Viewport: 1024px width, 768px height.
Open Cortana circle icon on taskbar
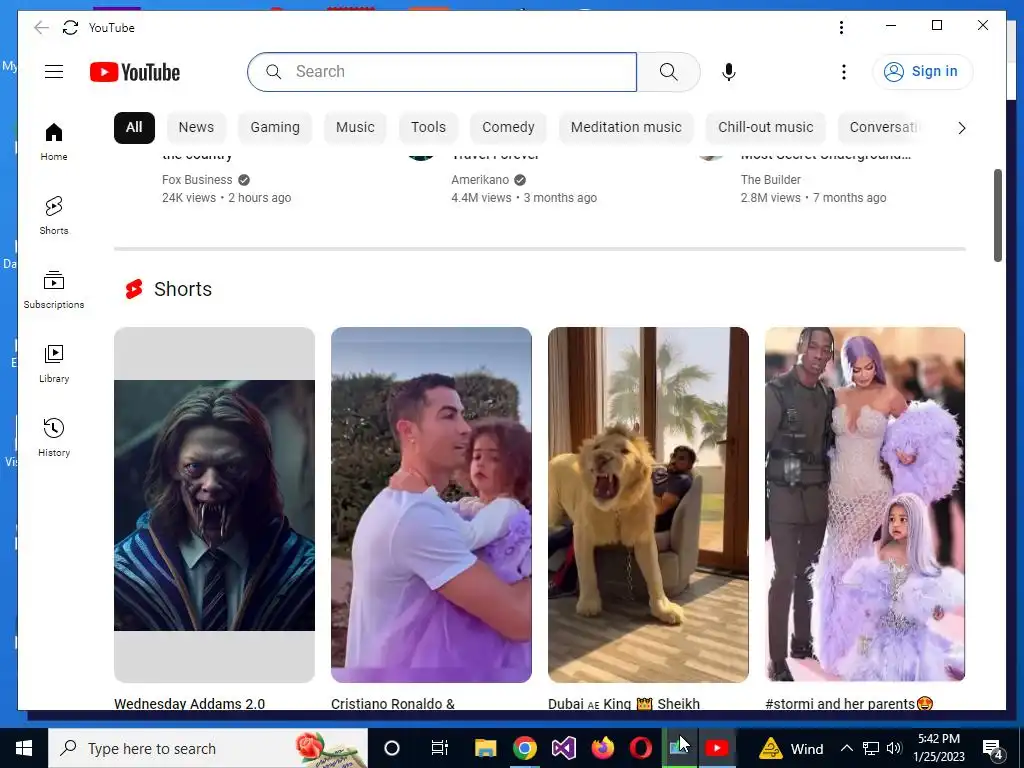pyautogui.click(x=392, y=748)
